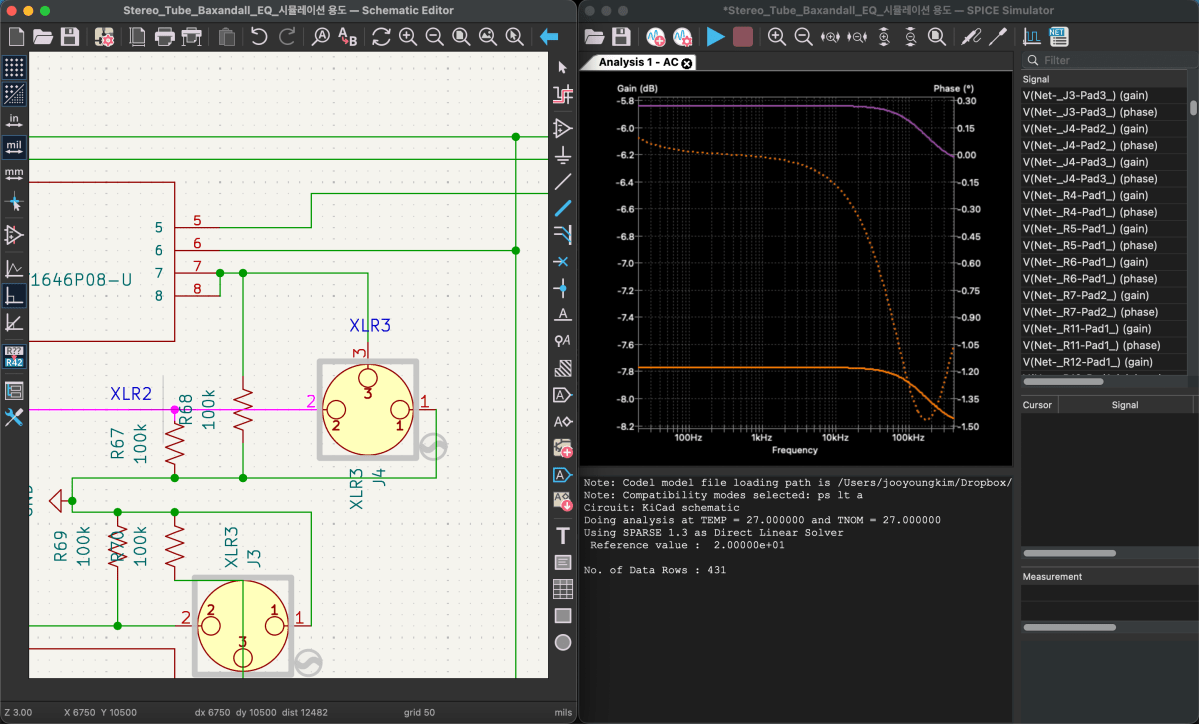This screenshot has height=724, width=1199.
Task: Select the Text tool in schematic editor
Action: point(562,535)
